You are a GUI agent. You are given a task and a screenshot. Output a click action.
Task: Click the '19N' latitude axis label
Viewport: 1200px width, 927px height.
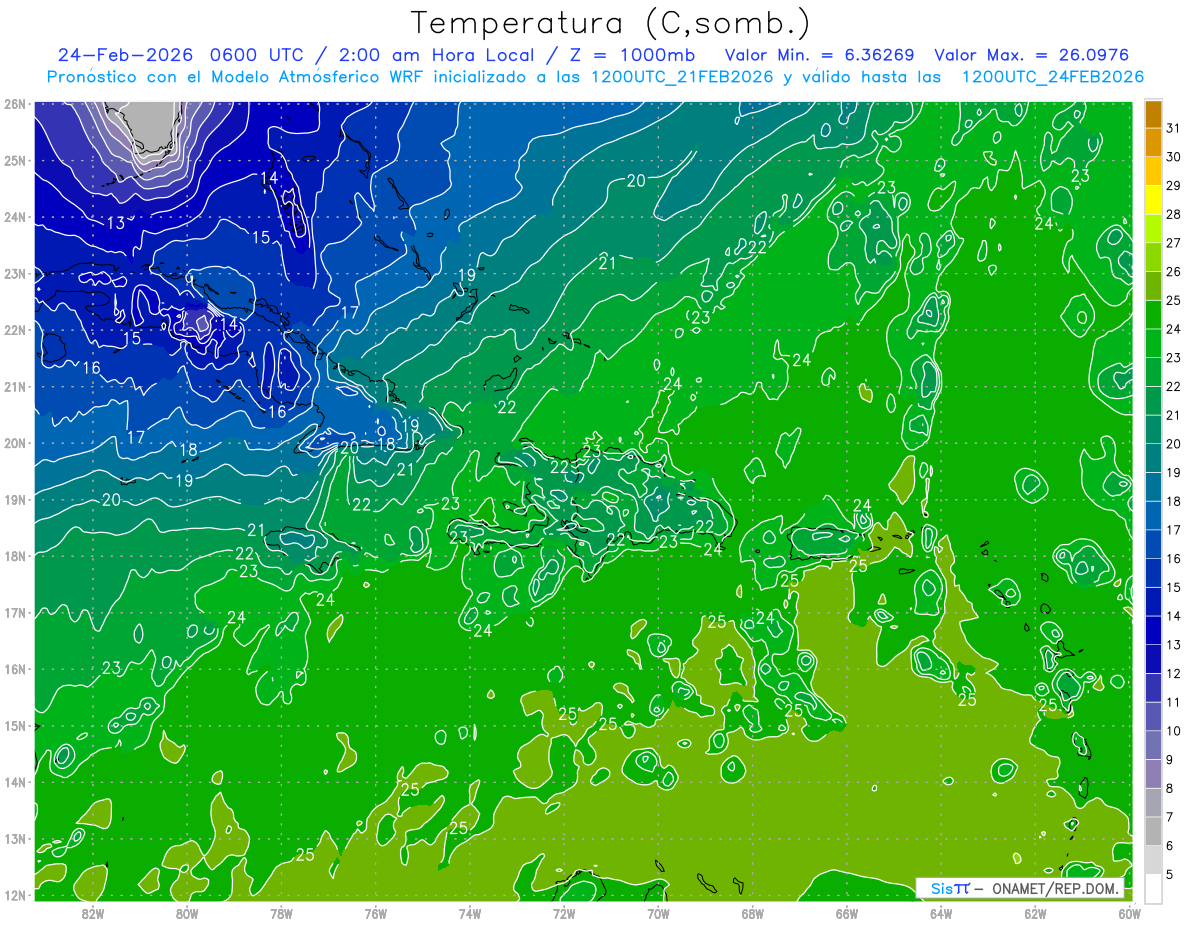pos(15,499)
